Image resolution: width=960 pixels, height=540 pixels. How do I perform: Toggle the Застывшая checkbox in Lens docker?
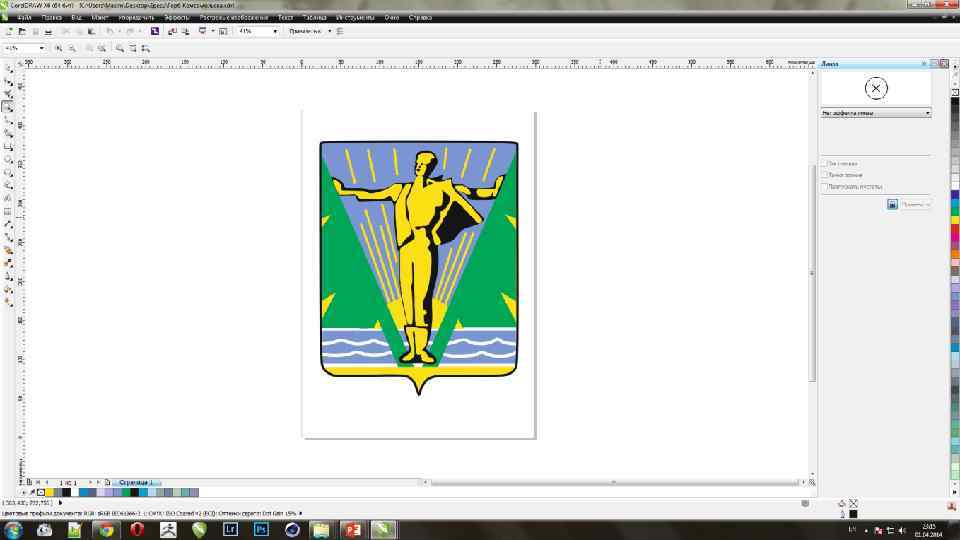point(825,163)
